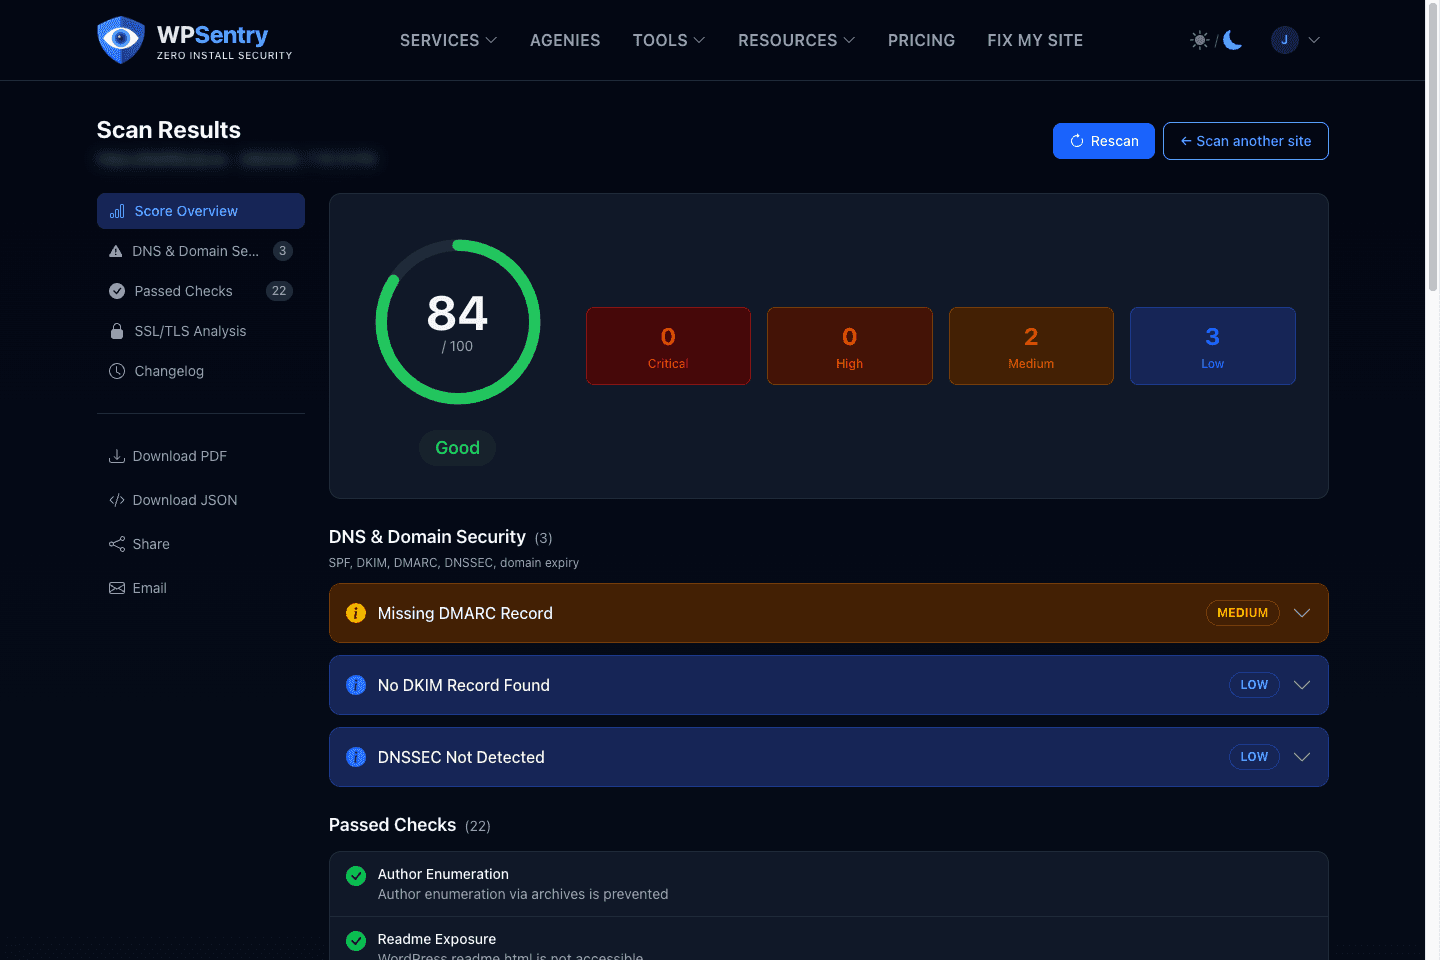Open DNS & Domain Security sidebar section
Screen dimensions: 1440x960
pyautogui.click(x=201, y=251)
